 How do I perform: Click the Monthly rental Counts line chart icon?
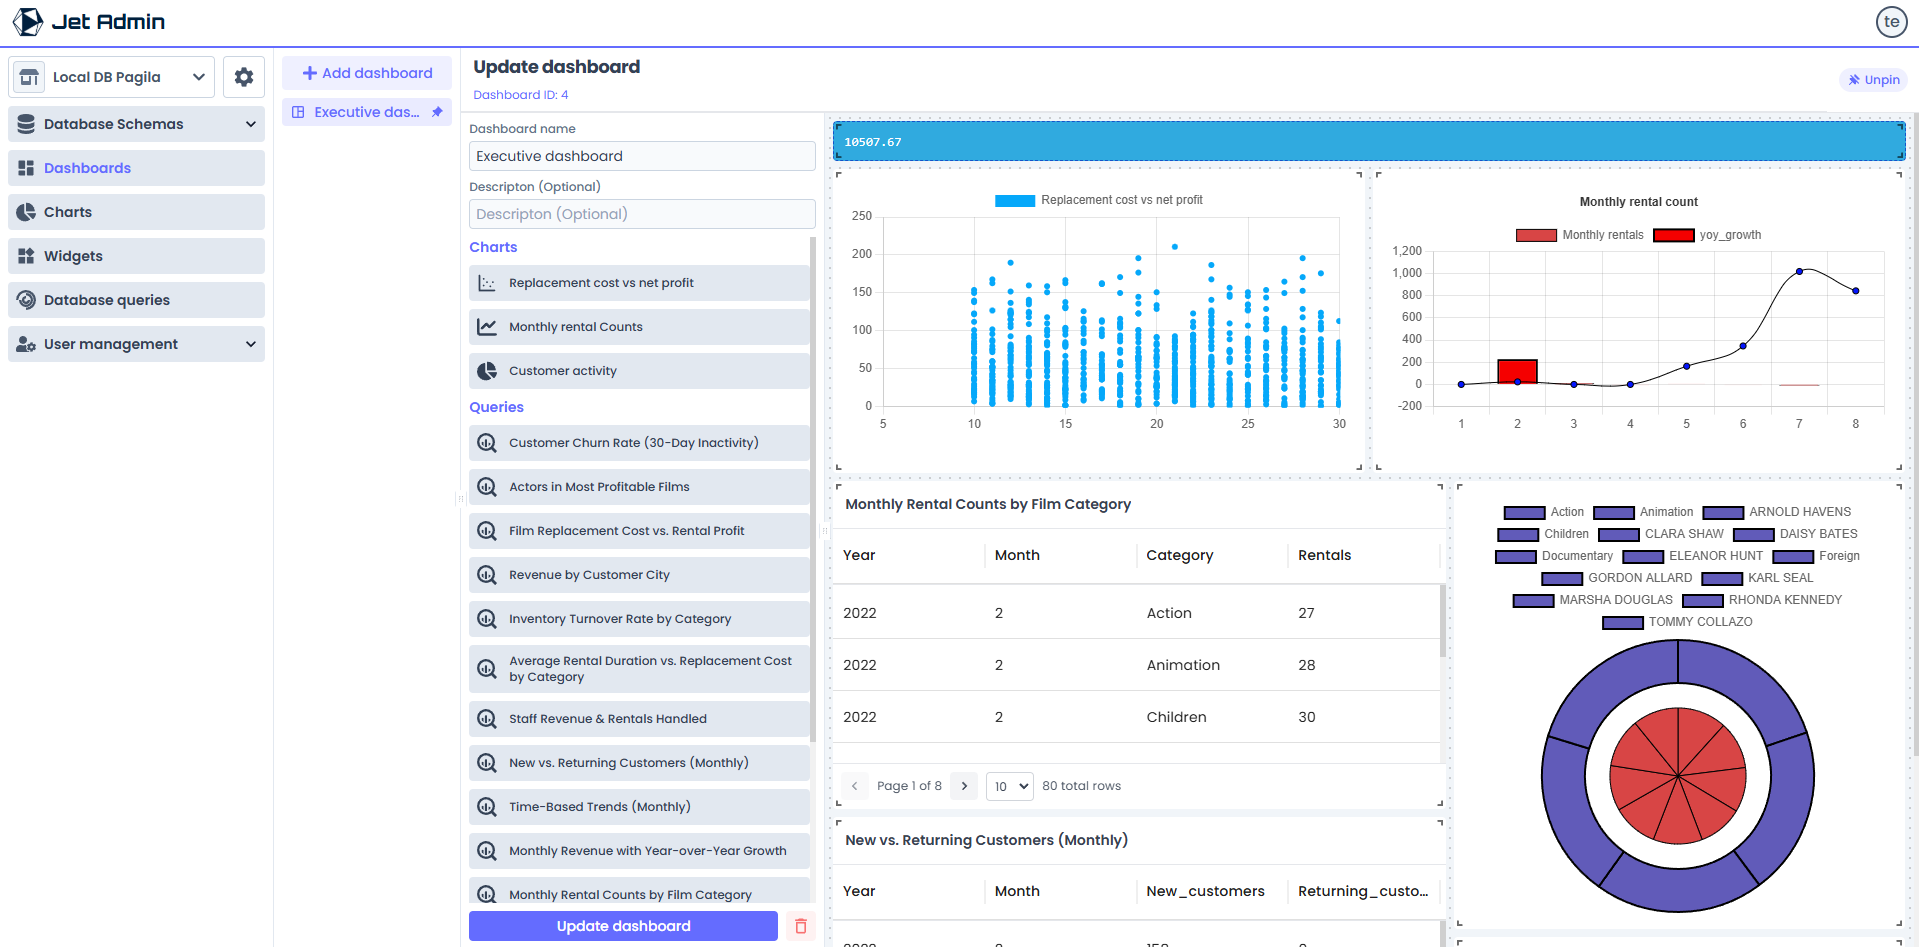[487, 327]
